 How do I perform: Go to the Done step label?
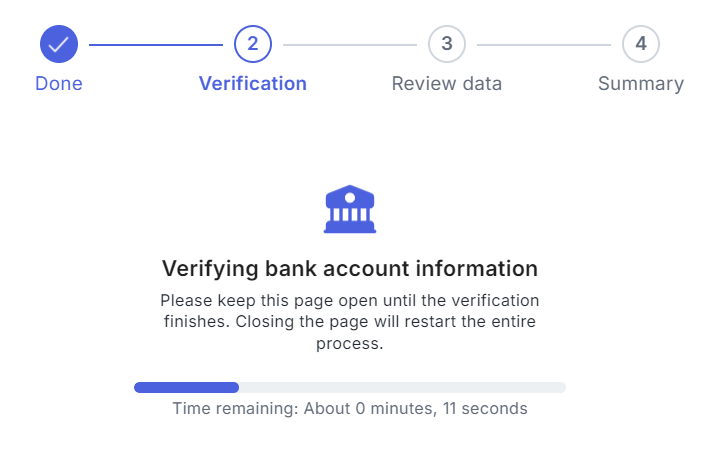point(59,83)
